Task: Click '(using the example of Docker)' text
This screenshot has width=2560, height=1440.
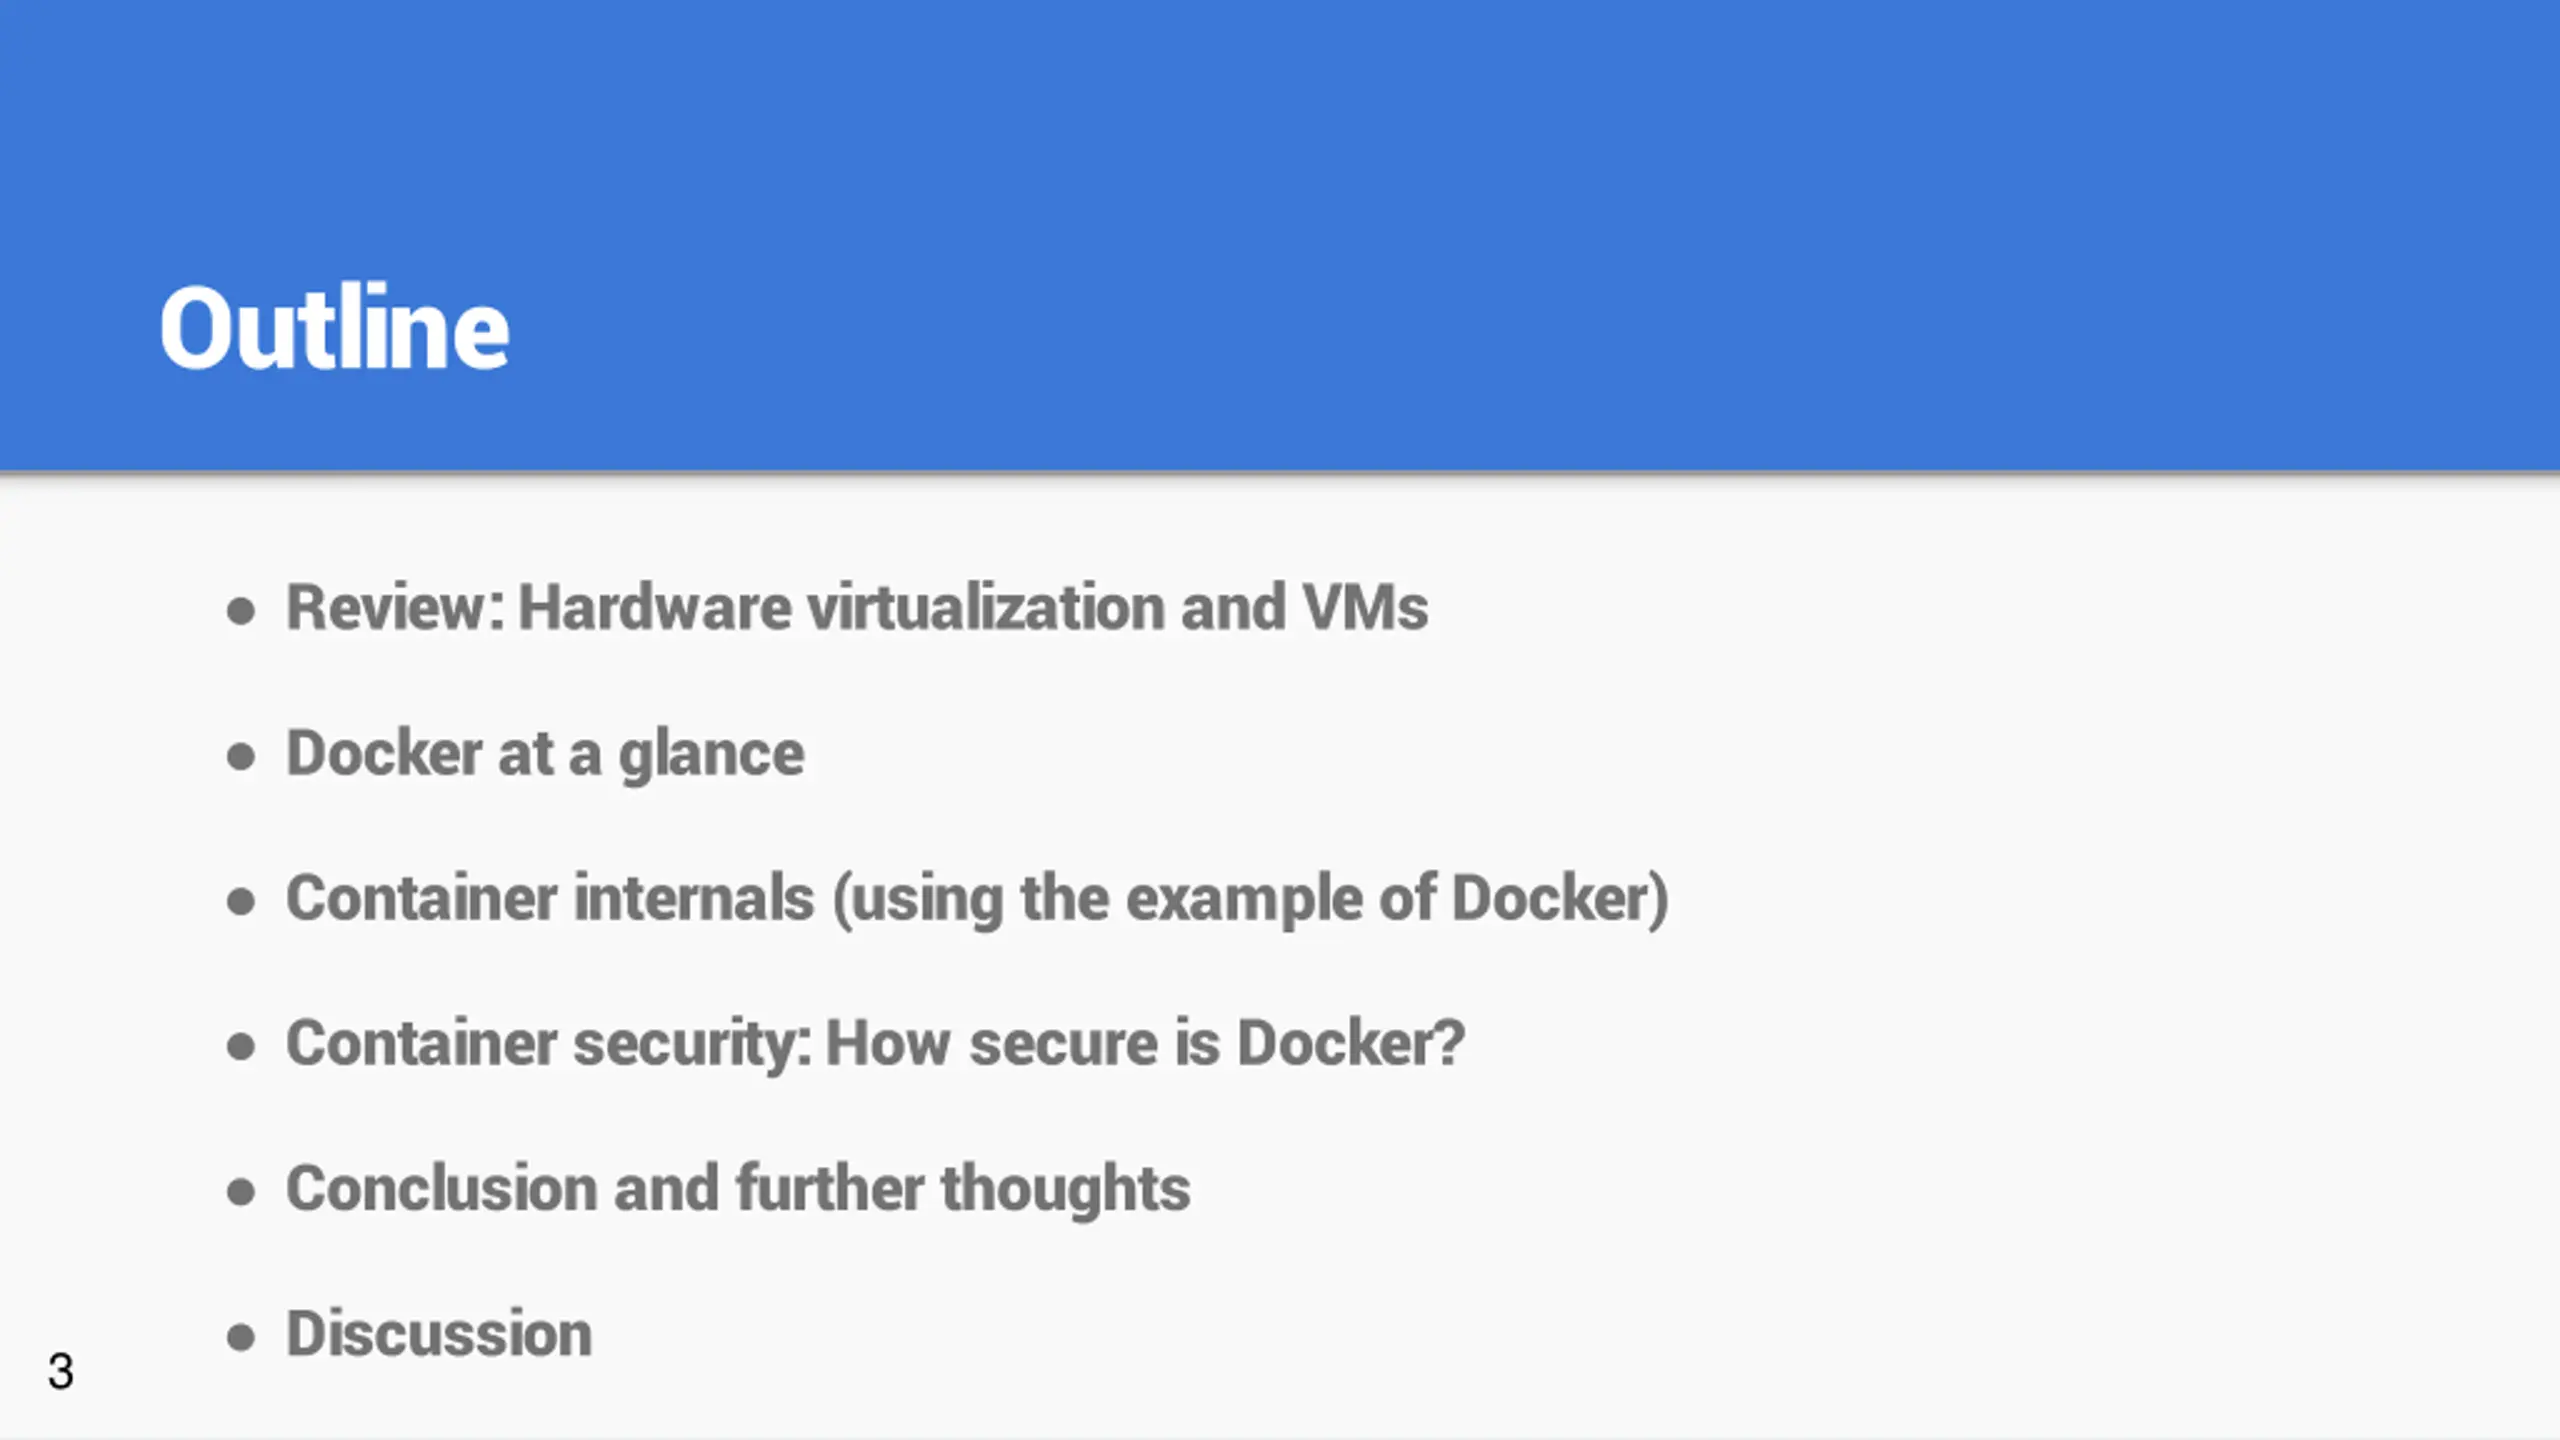Action: tap(1251, 899)
